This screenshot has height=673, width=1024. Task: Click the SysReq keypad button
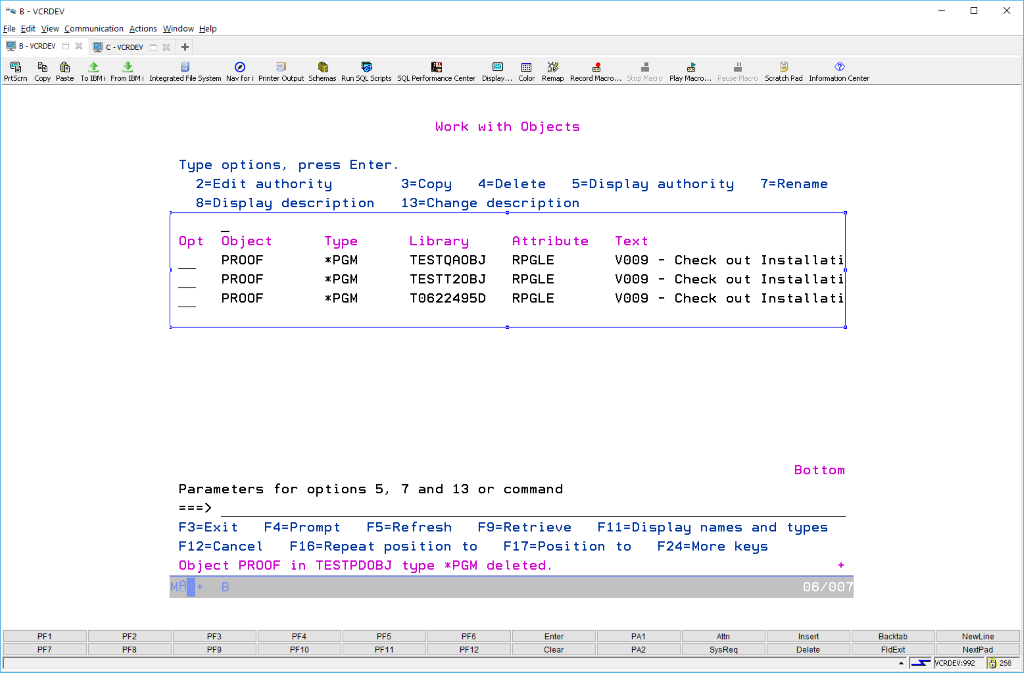coord(724,650)
